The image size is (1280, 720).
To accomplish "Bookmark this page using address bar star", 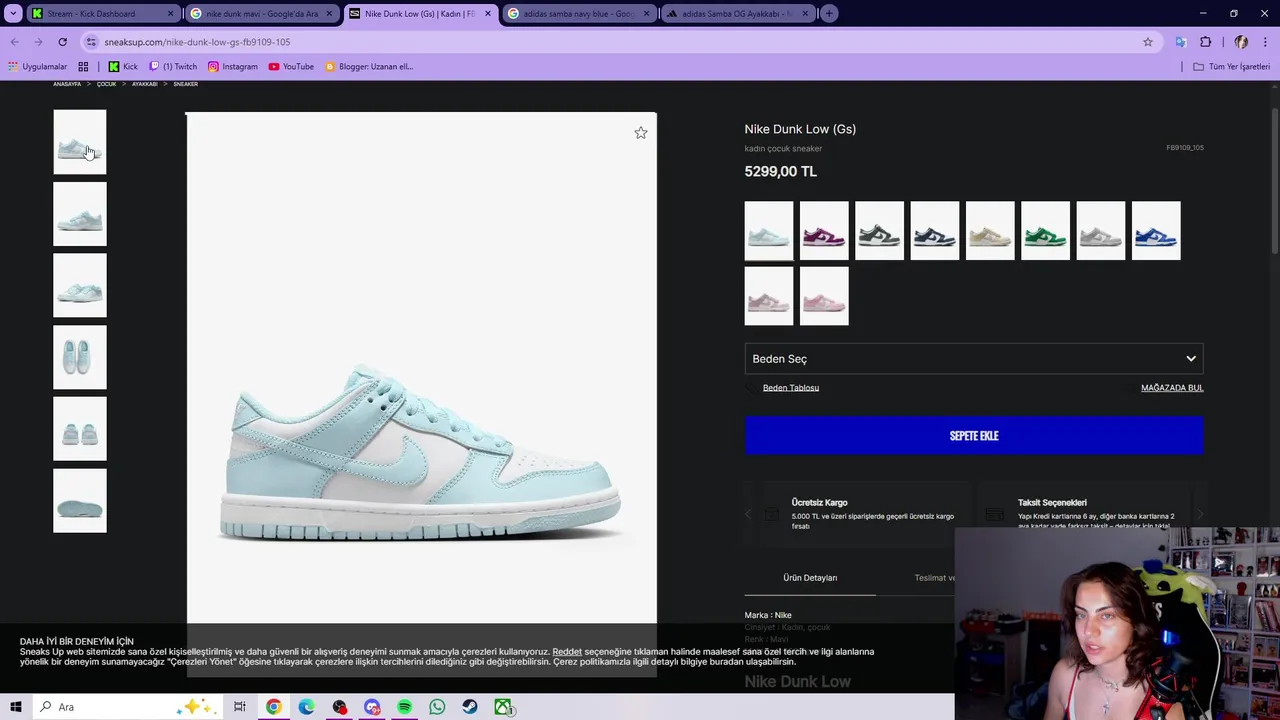I will [1148, 42].
